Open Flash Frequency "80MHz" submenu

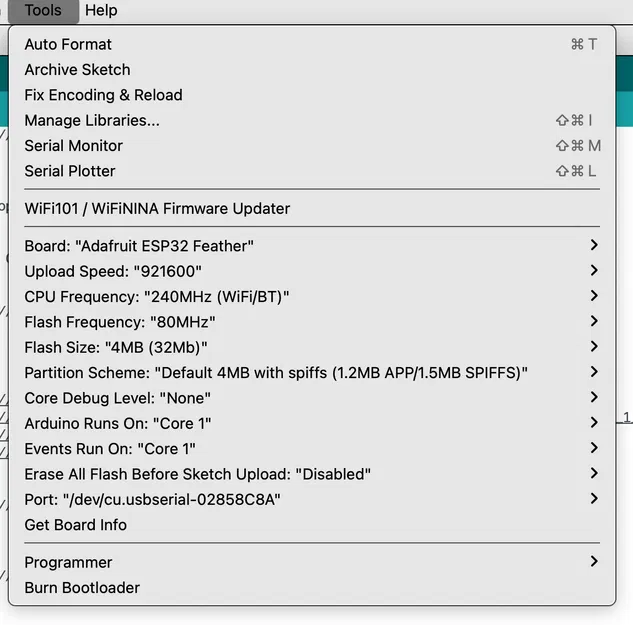[x=120, y=322]
